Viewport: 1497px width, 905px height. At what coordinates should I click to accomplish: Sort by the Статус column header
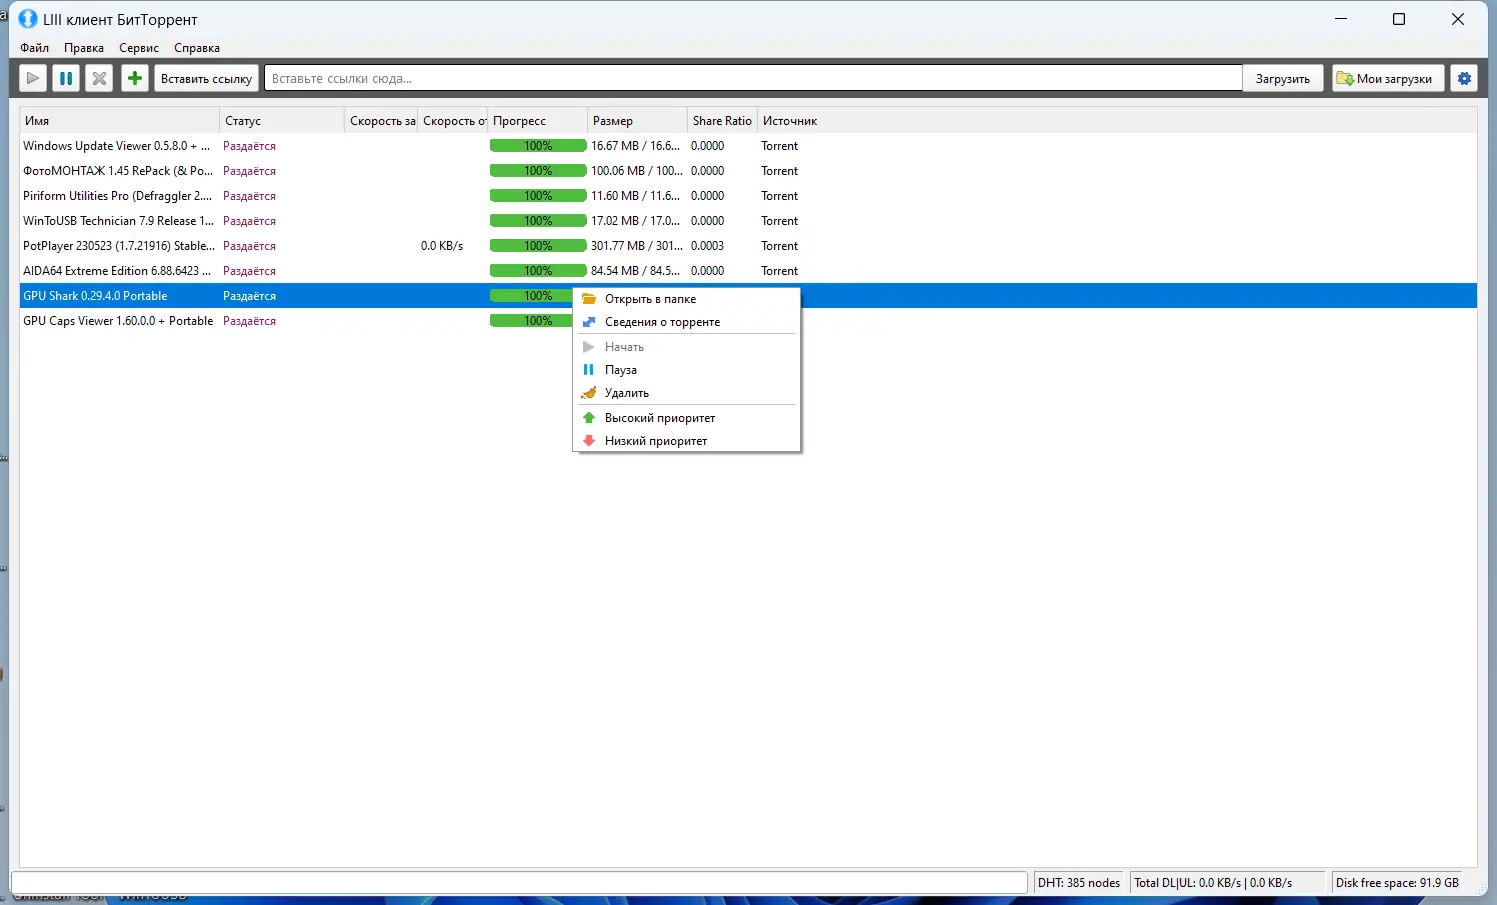pos(282,121)
